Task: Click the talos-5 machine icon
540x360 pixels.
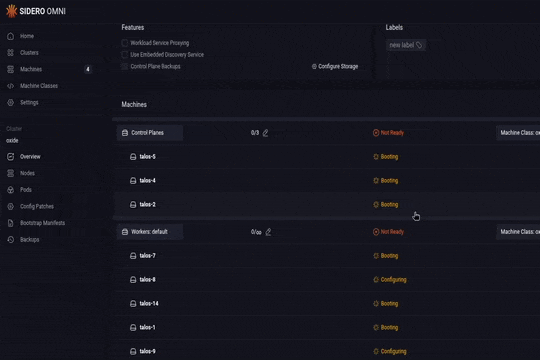Action: [133, 157]
